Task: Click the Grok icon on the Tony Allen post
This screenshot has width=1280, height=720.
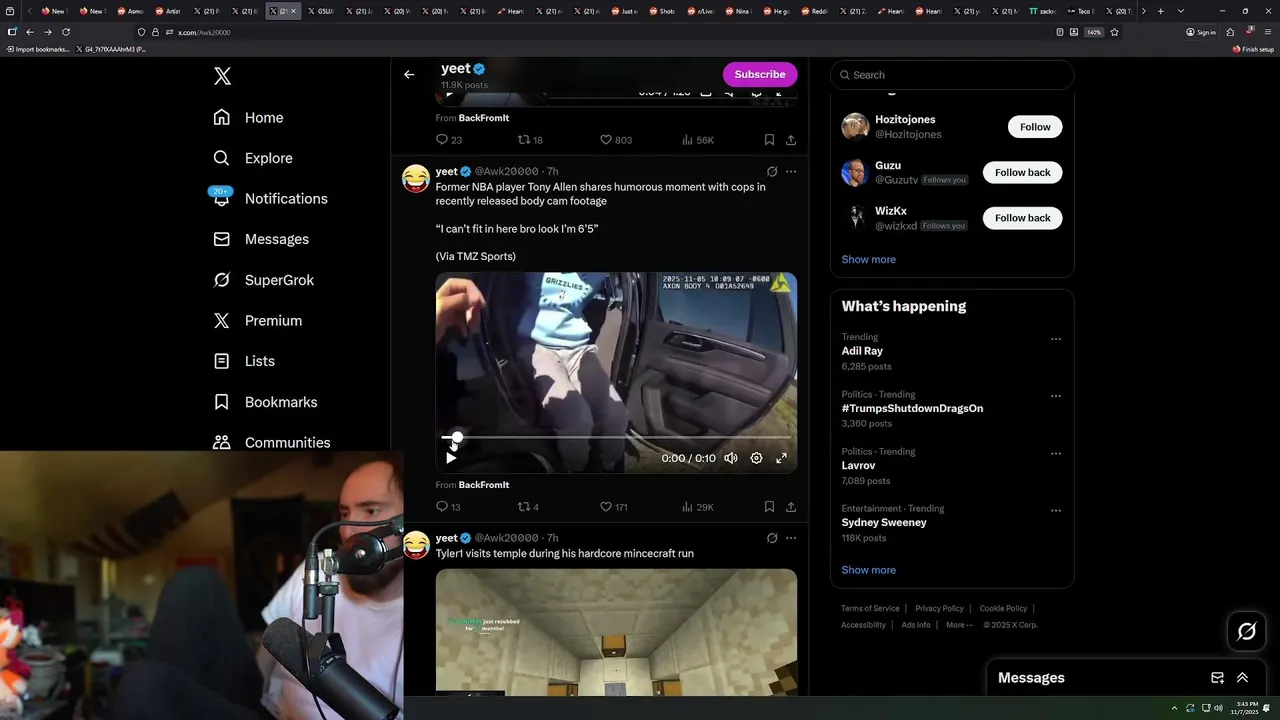Action: point(772,171)
